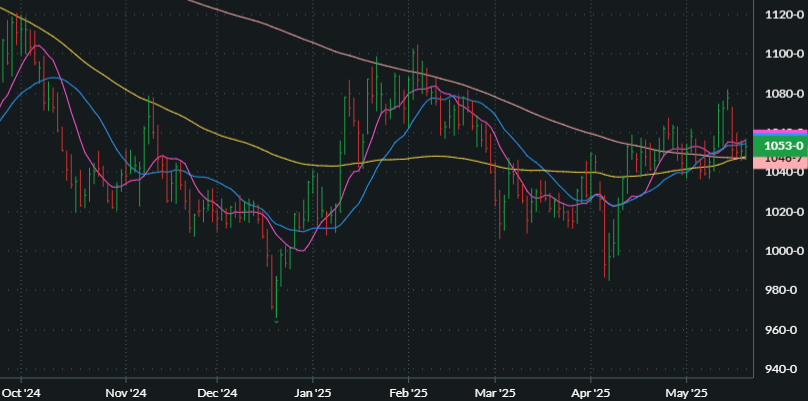
Task: Click the 1020-0 price axis label
Action: pos(784,212)
